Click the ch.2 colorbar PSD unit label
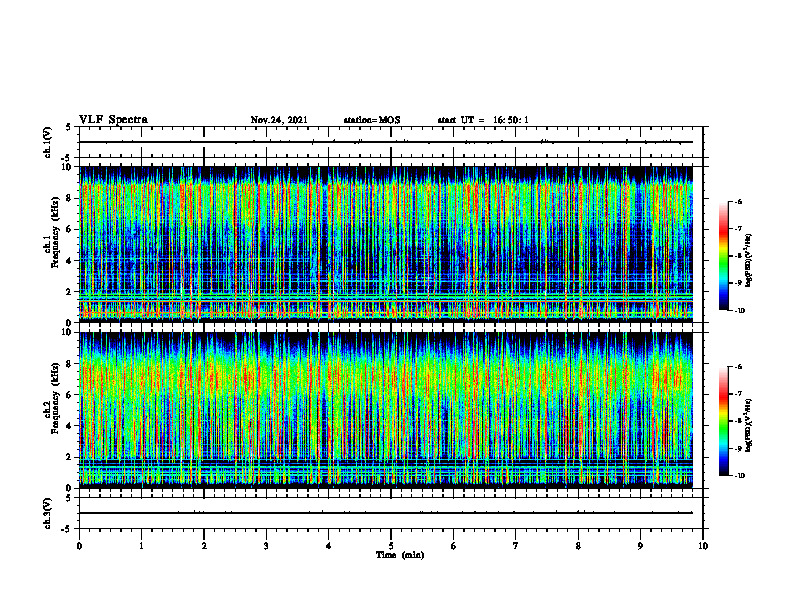 pyautogui.click(x=749, y=425)
